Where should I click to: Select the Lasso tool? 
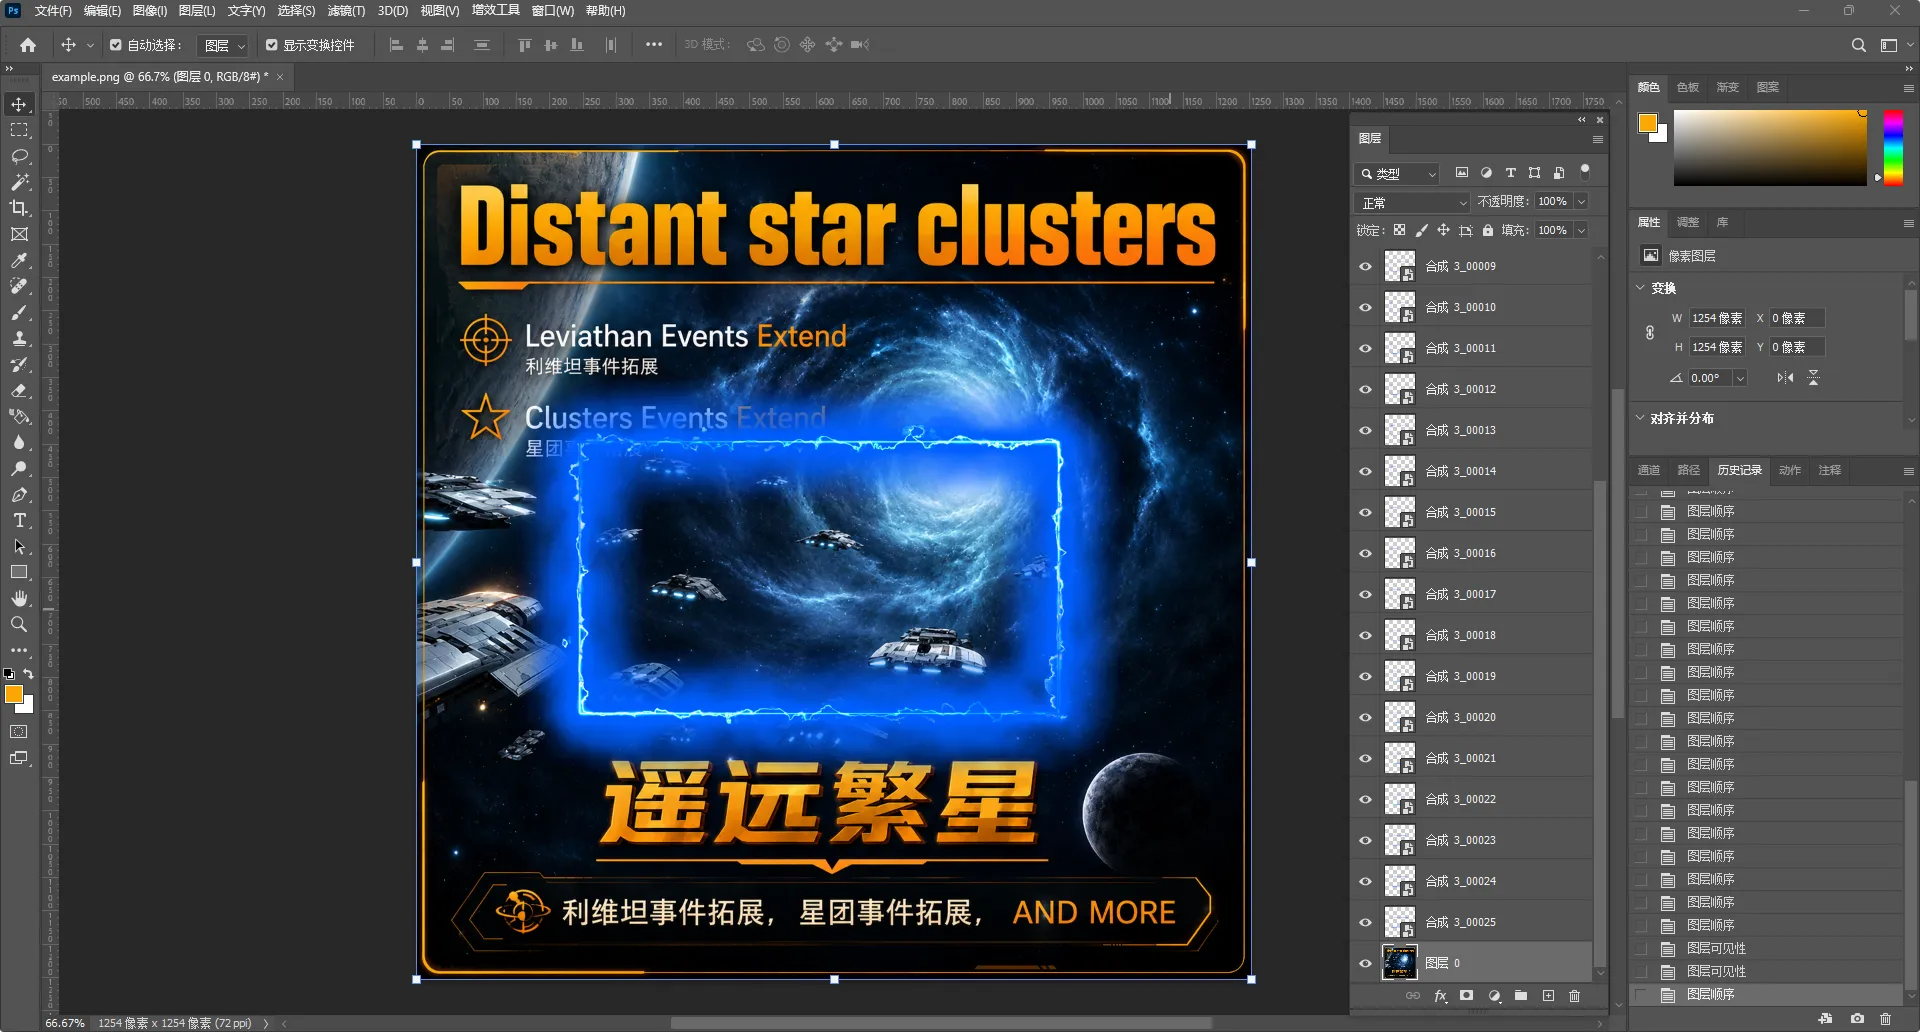(x=19, y=156)
